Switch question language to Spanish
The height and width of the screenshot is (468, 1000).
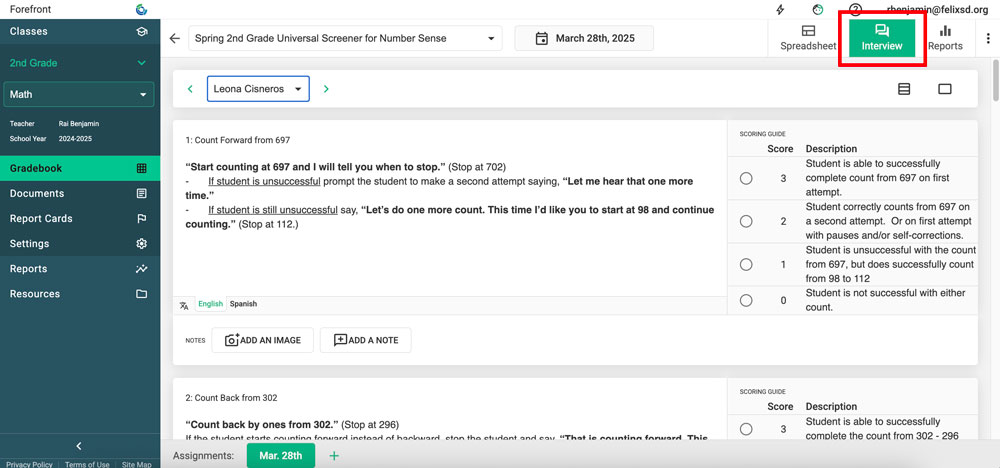[x=243, y=304]
